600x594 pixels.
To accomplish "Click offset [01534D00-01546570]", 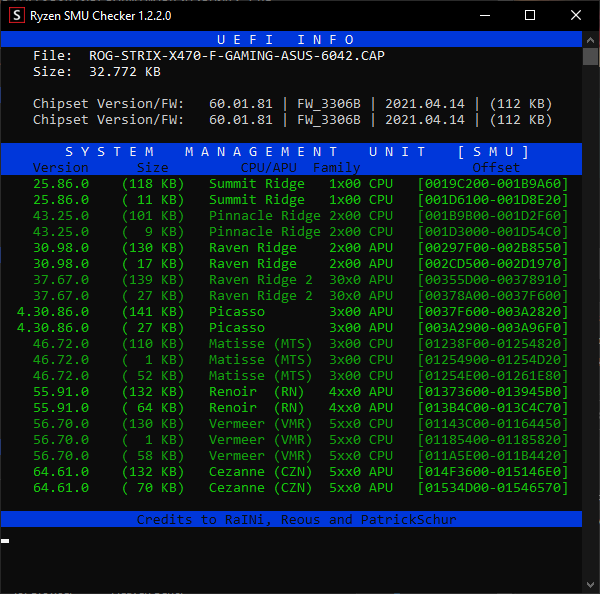I will 493,488.
